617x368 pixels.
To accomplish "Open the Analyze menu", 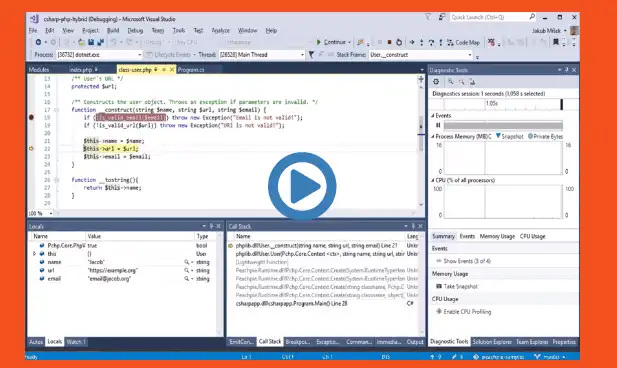I will pos(220,31).
